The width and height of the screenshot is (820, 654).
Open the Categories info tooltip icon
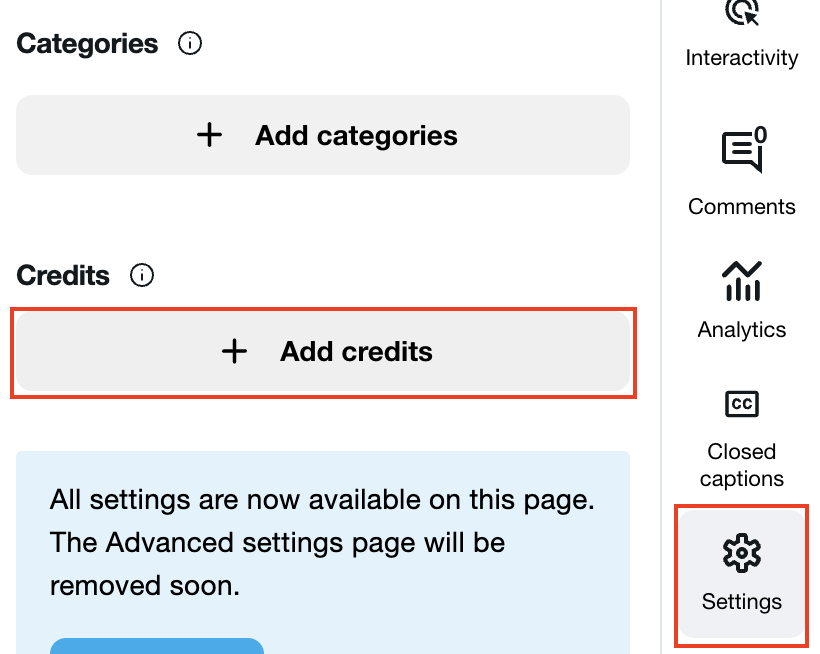[189, 43]
